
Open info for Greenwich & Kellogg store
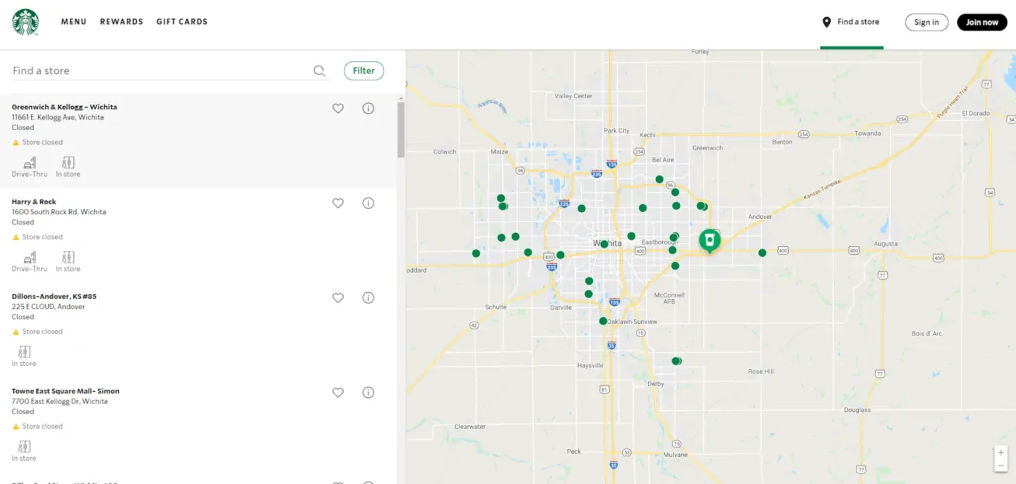point(368,108)
